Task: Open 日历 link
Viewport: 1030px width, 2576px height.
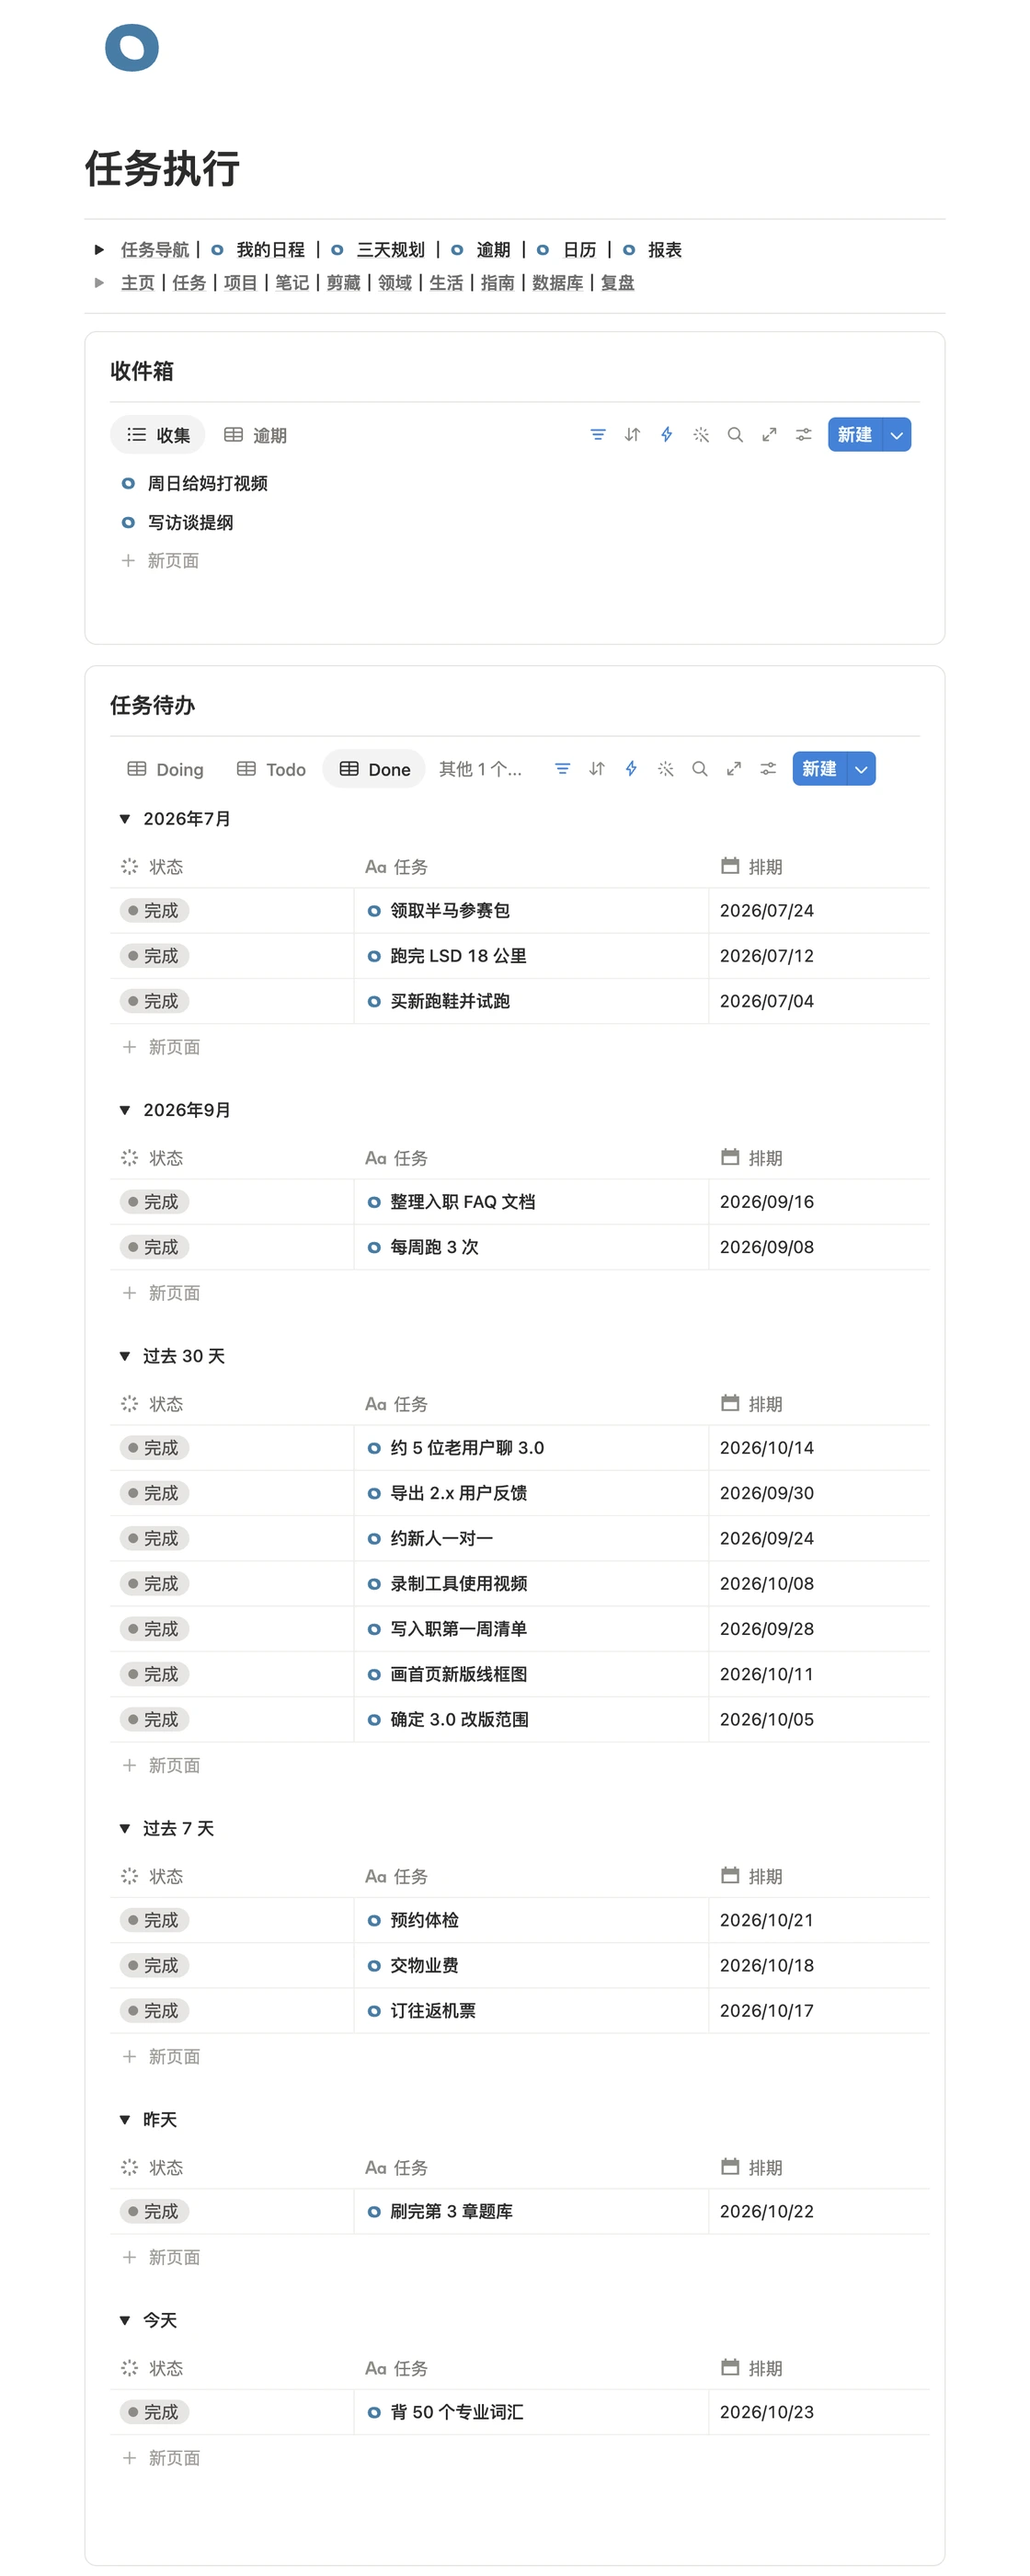Action: point(579,249)
